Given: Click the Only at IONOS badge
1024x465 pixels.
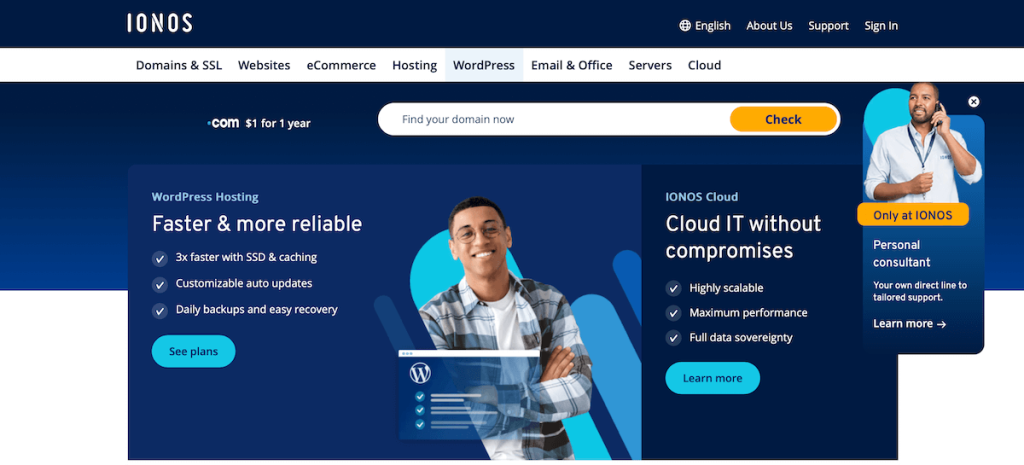Looking at the screenshot, I should click(913, 215).
